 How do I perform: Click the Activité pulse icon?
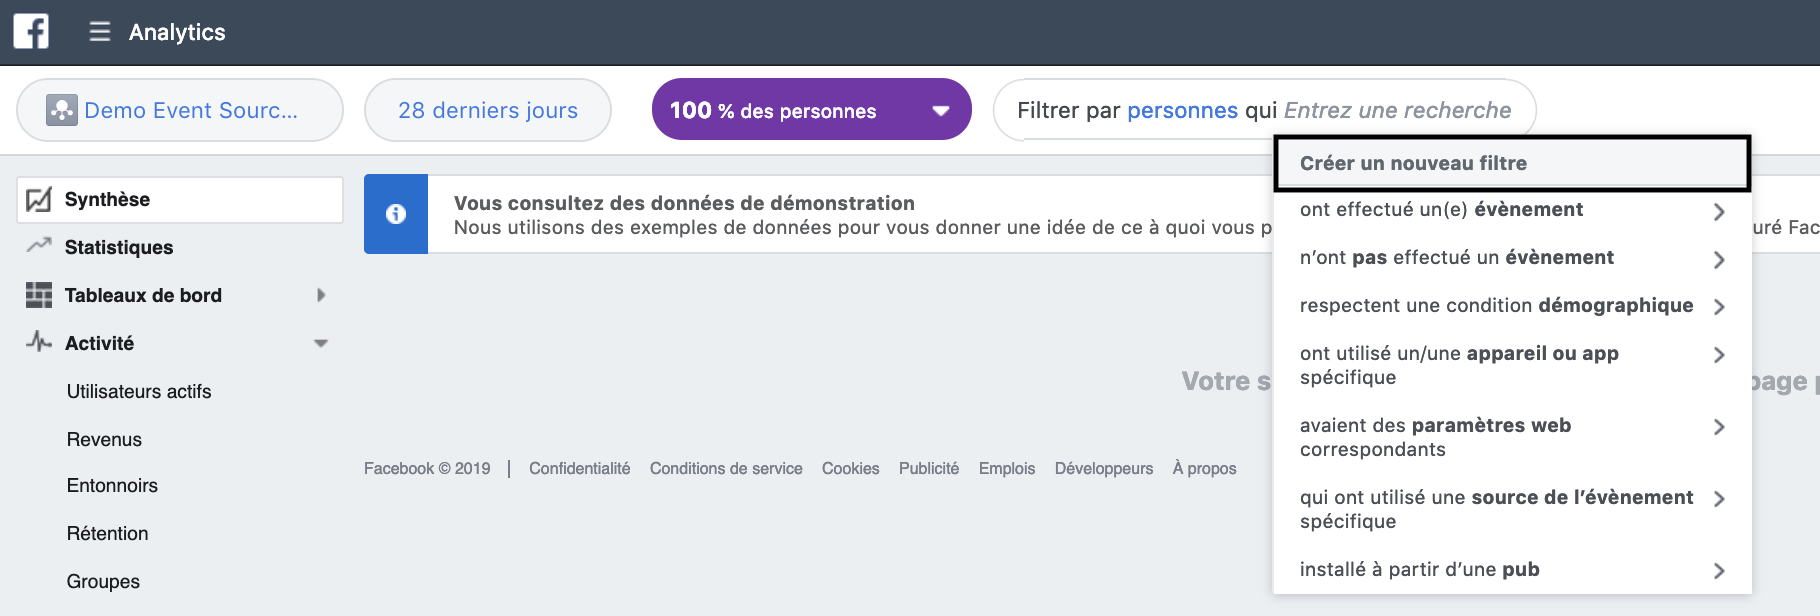pos(39,342)
